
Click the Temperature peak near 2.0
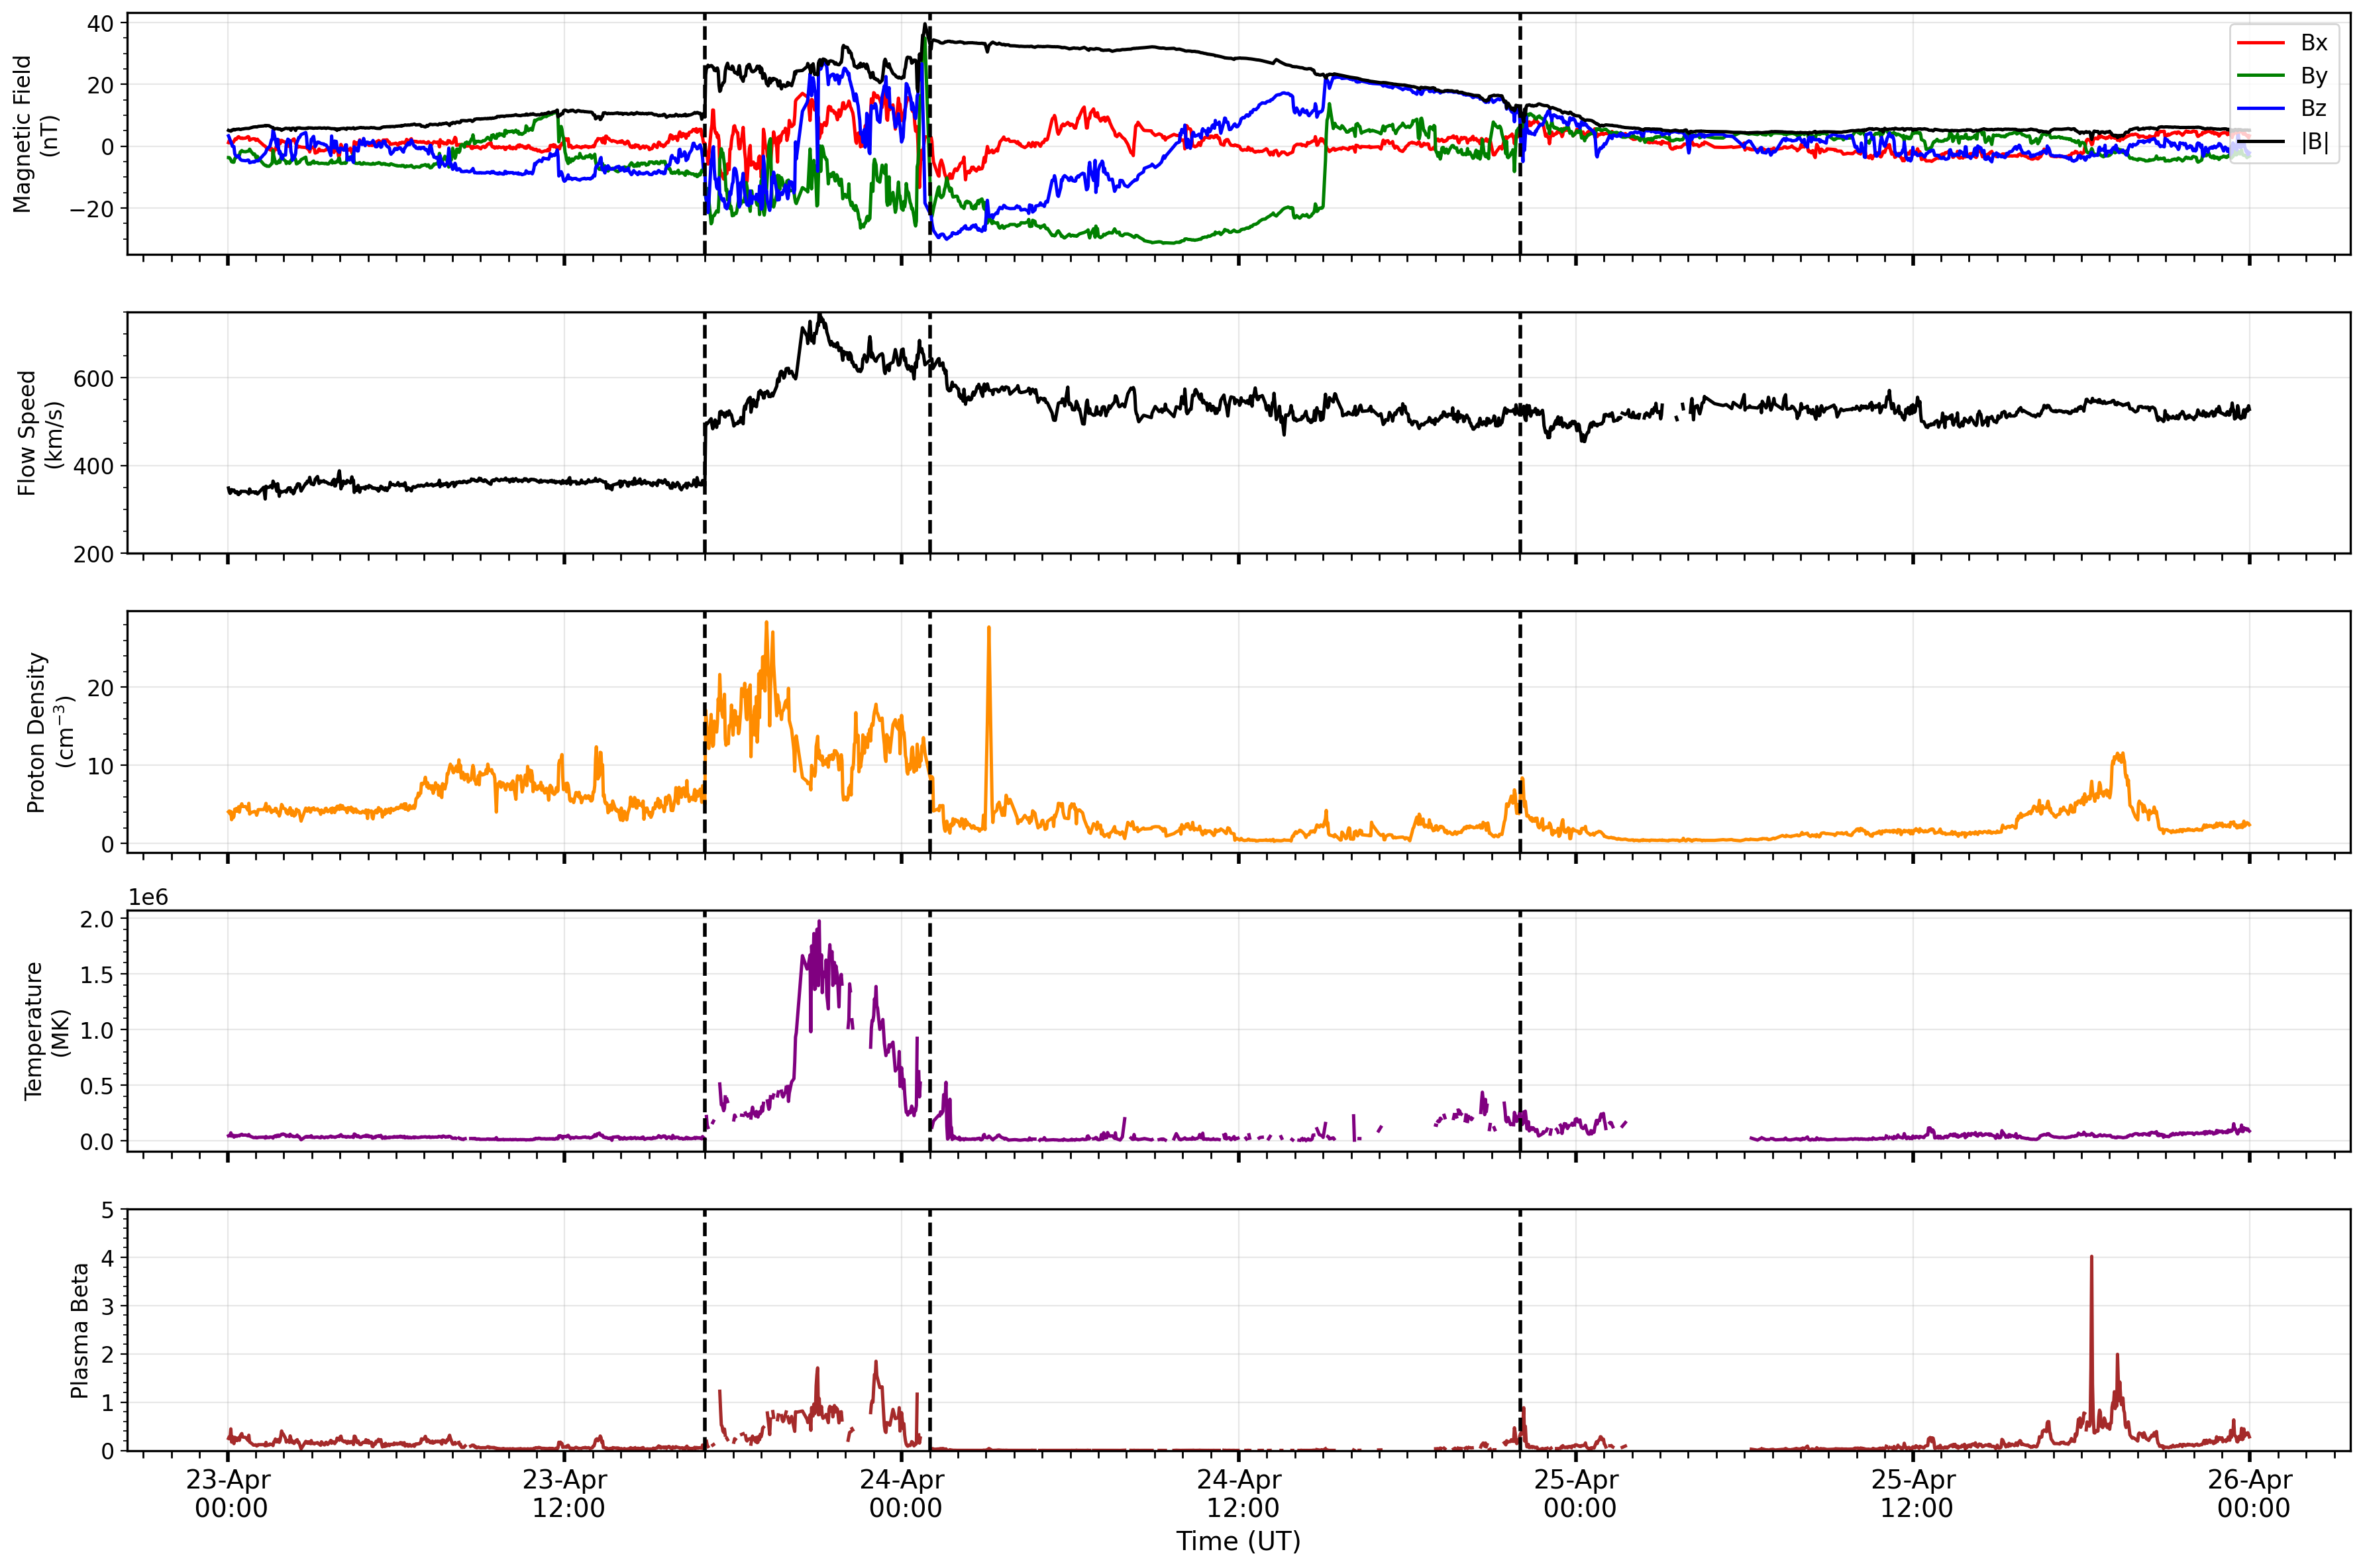819,923
